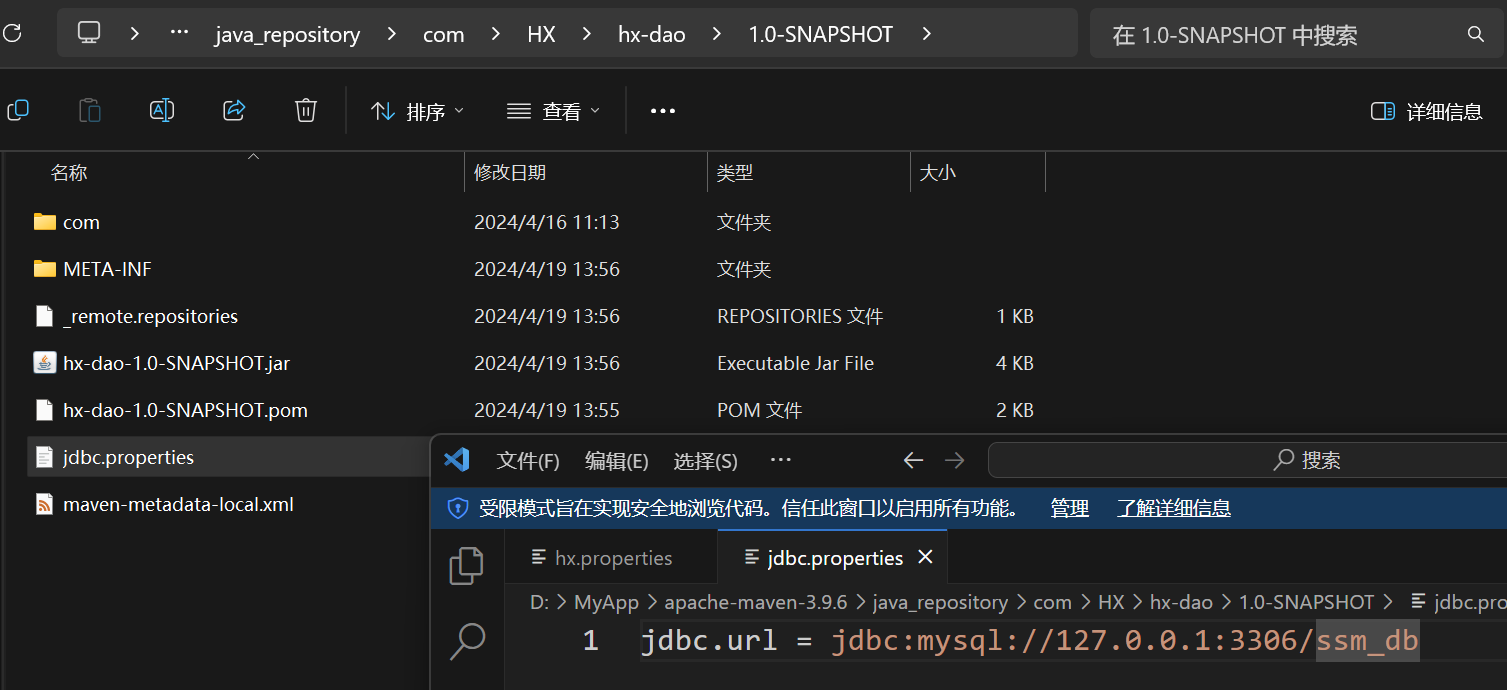
Task: Expand the 排序 sort dropdown
Action: (x=417, y=112)
